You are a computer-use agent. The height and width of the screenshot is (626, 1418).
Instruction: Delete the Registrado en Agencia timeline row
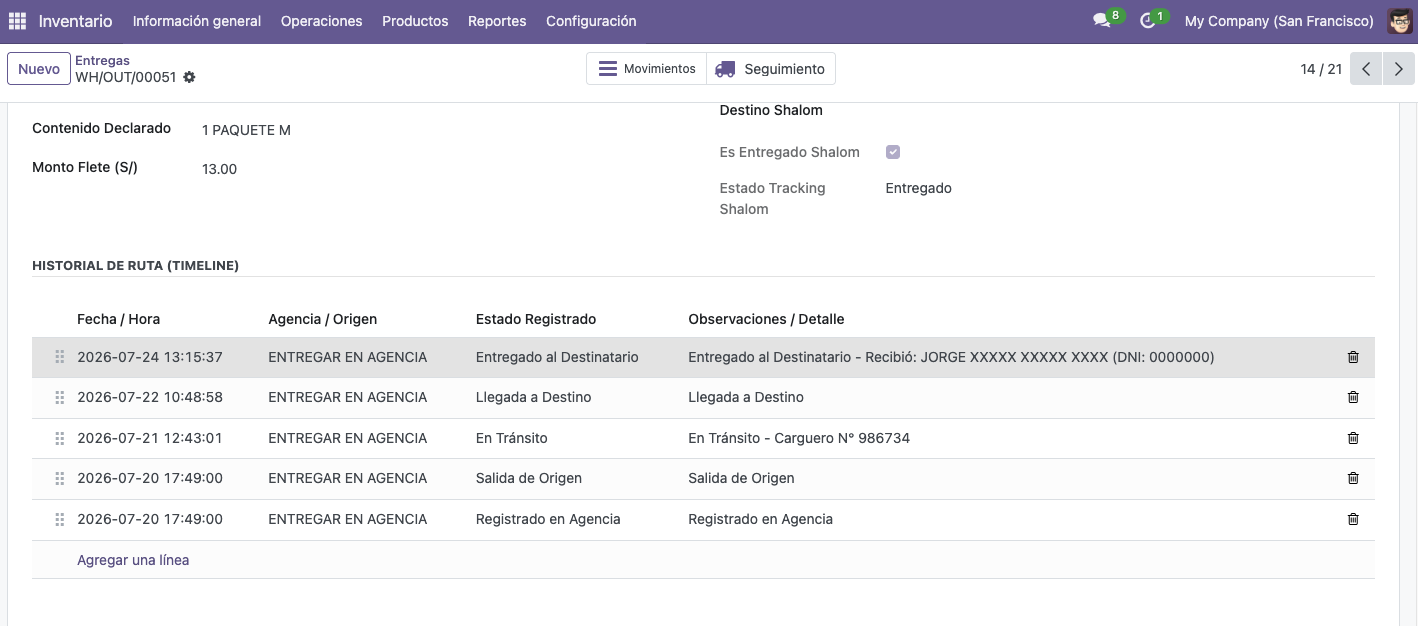pyautogui.click(x=1353, y=519)
